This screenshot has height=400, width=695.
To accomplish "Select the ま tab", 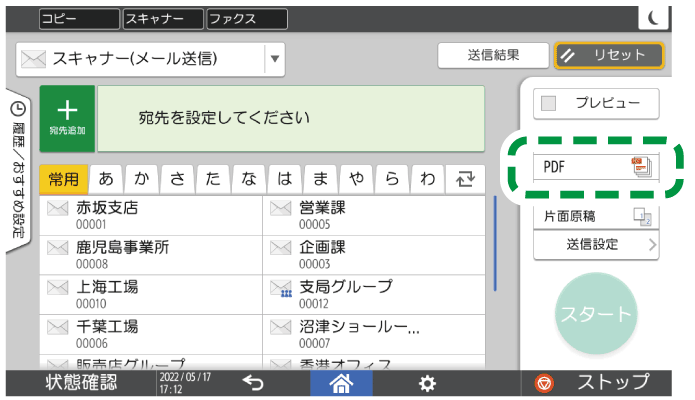I will (320, 179).
